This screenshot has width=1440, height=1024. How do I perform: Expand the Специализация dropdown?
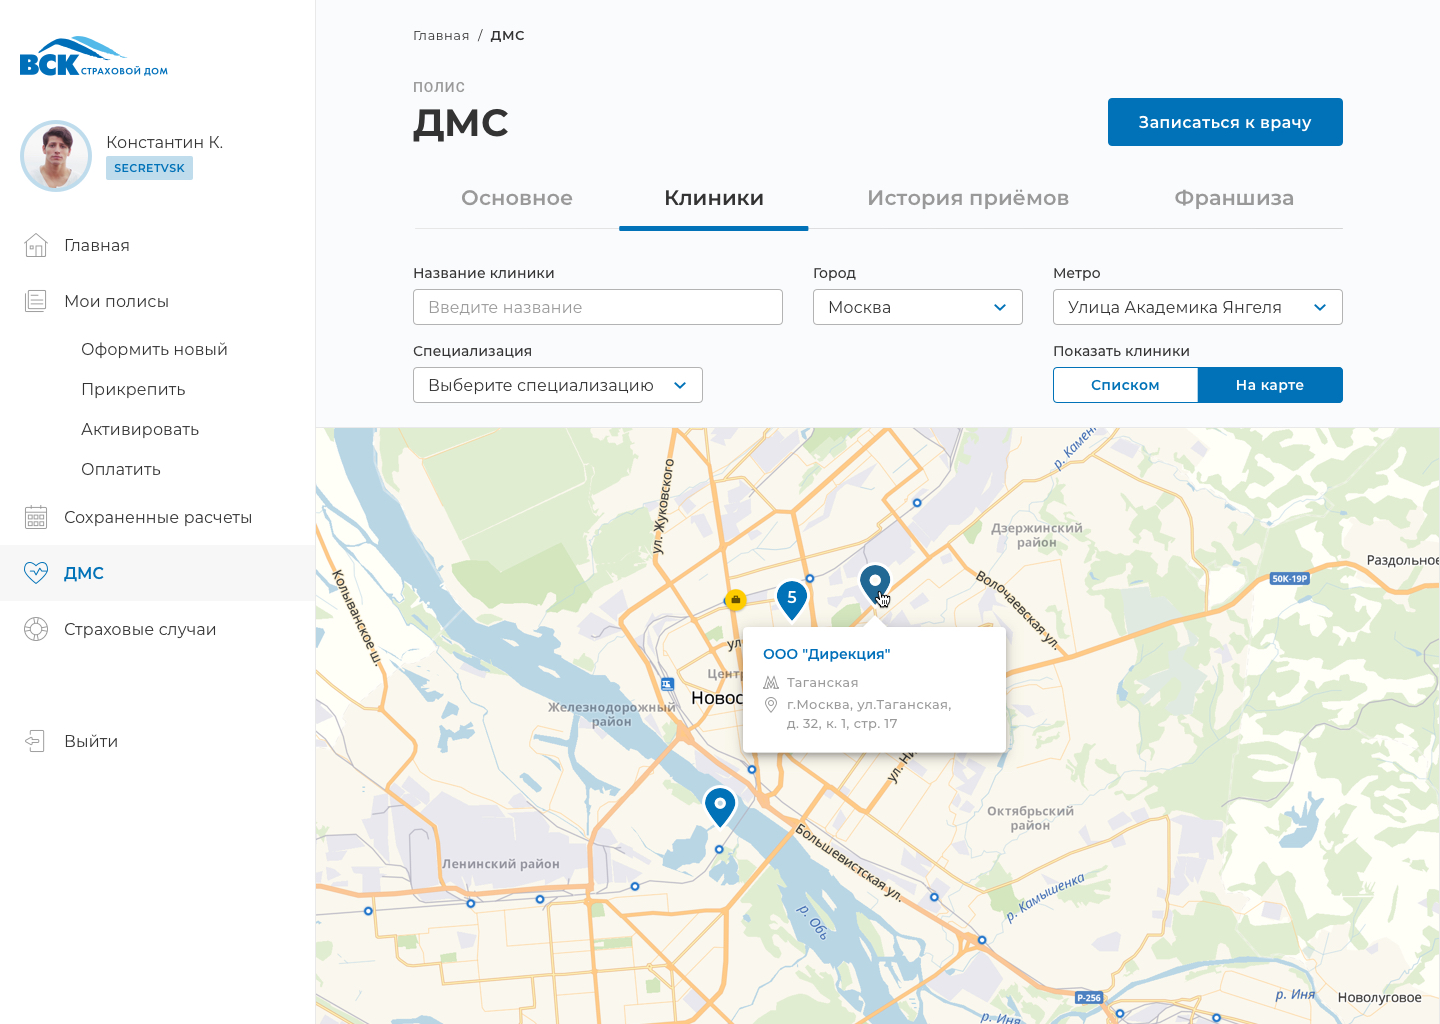point(558,385)
